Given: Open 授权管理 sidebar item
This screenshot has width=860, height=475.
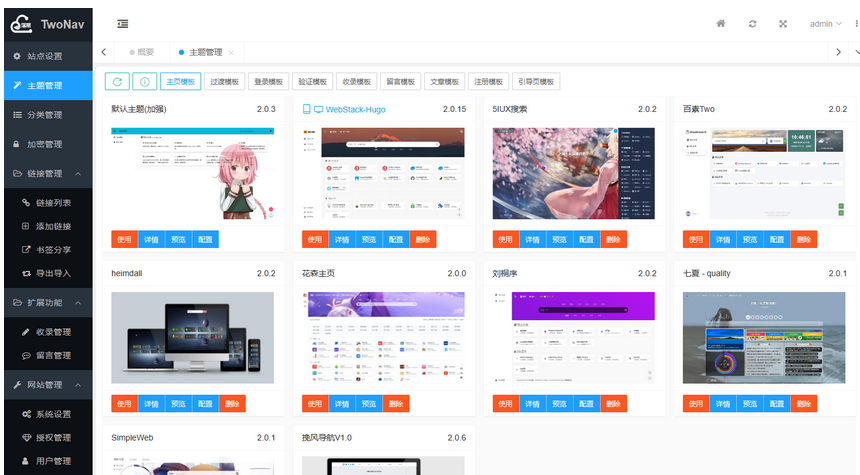Looking at the screenshot, I should pos(48,438).
